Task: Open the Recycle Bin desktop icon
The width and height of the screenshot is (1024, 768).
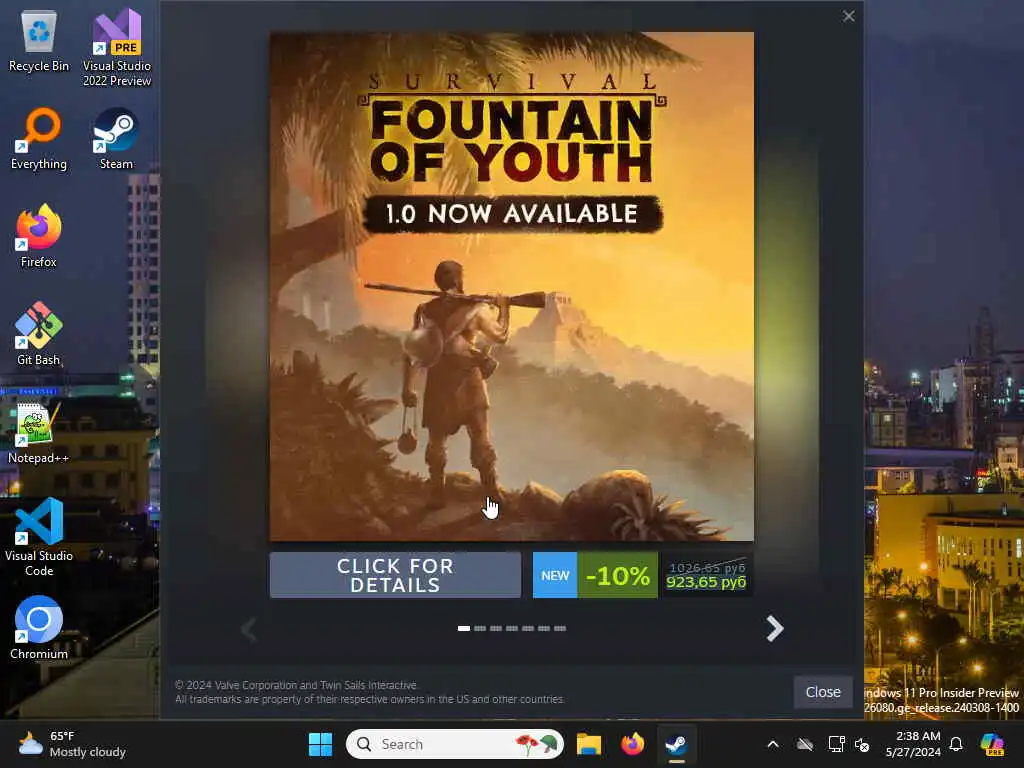Action: (39, 40)
